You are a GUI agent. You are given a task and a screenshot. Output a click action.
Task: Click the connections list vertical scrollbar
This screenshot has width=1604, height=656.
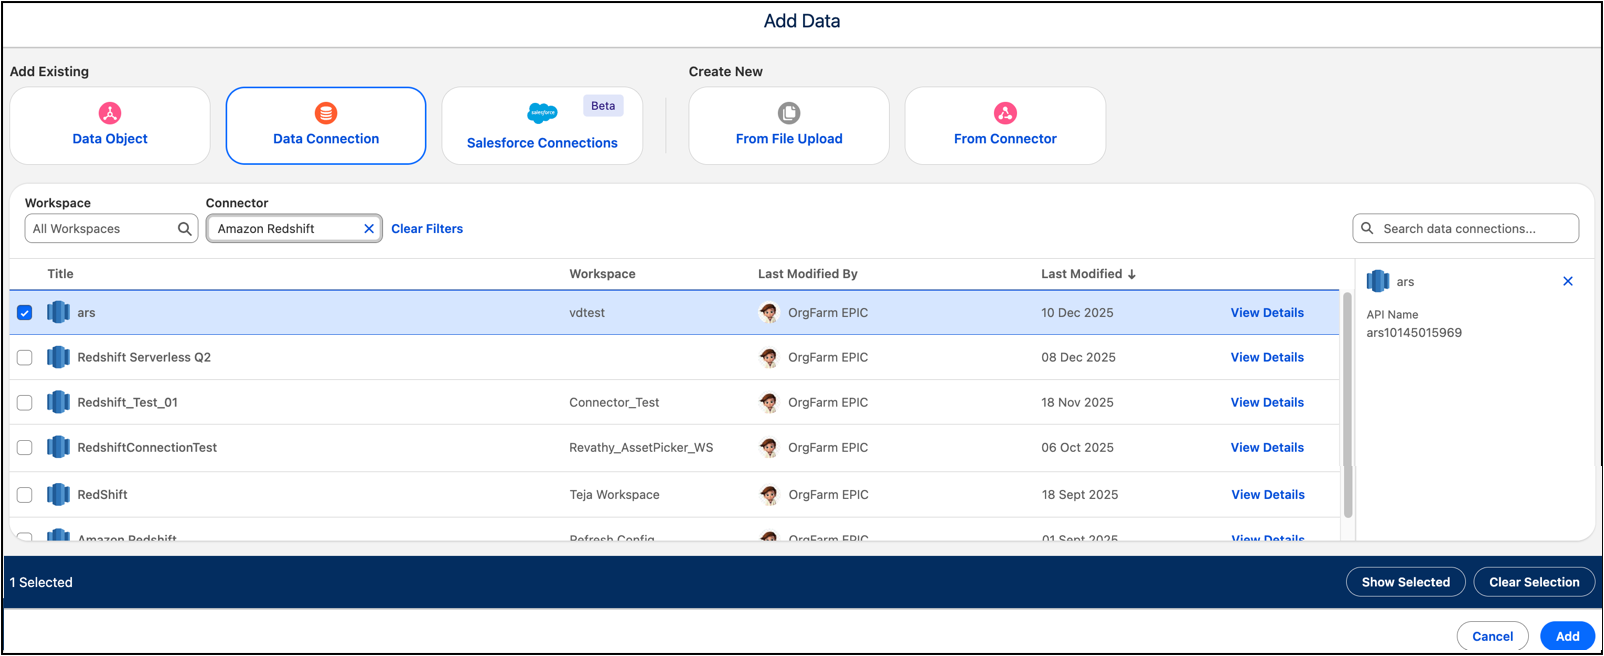pyautogui.click(x=1347, y=405)
